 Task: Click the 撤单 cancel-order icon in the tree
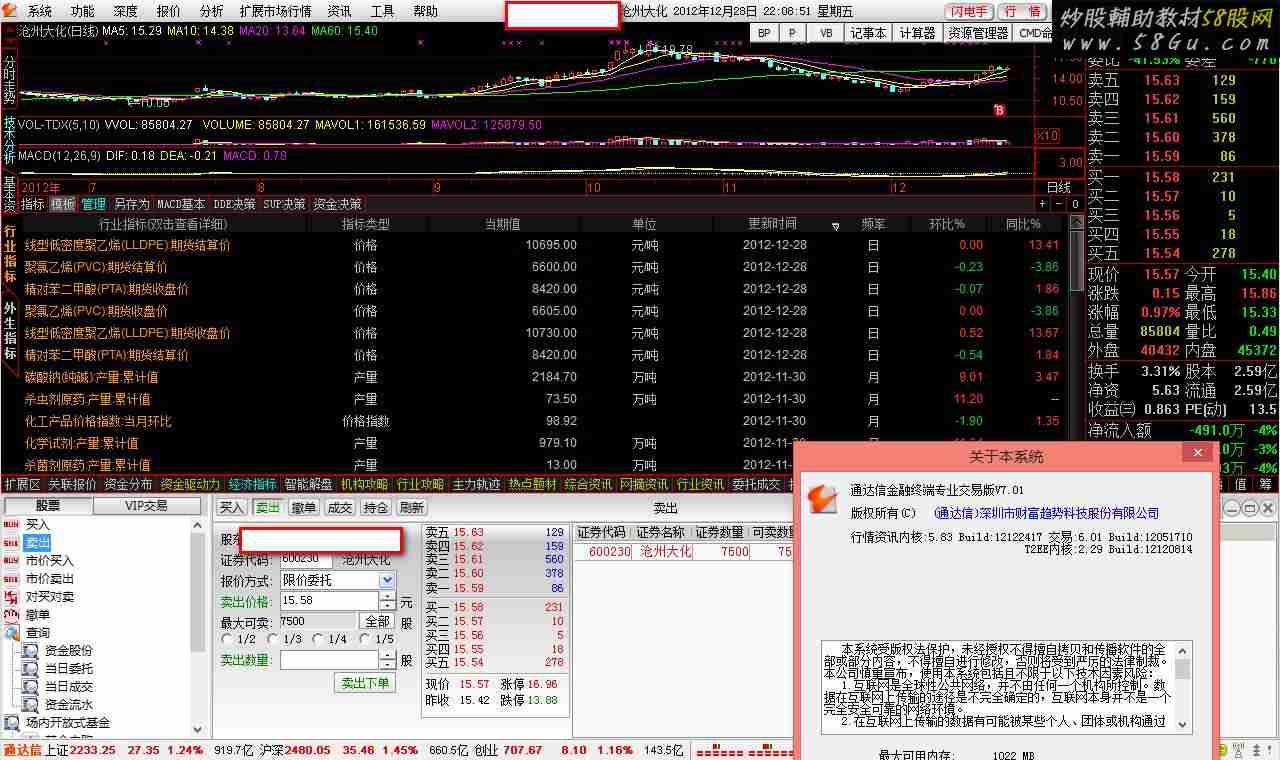click(x=12, y=614)
